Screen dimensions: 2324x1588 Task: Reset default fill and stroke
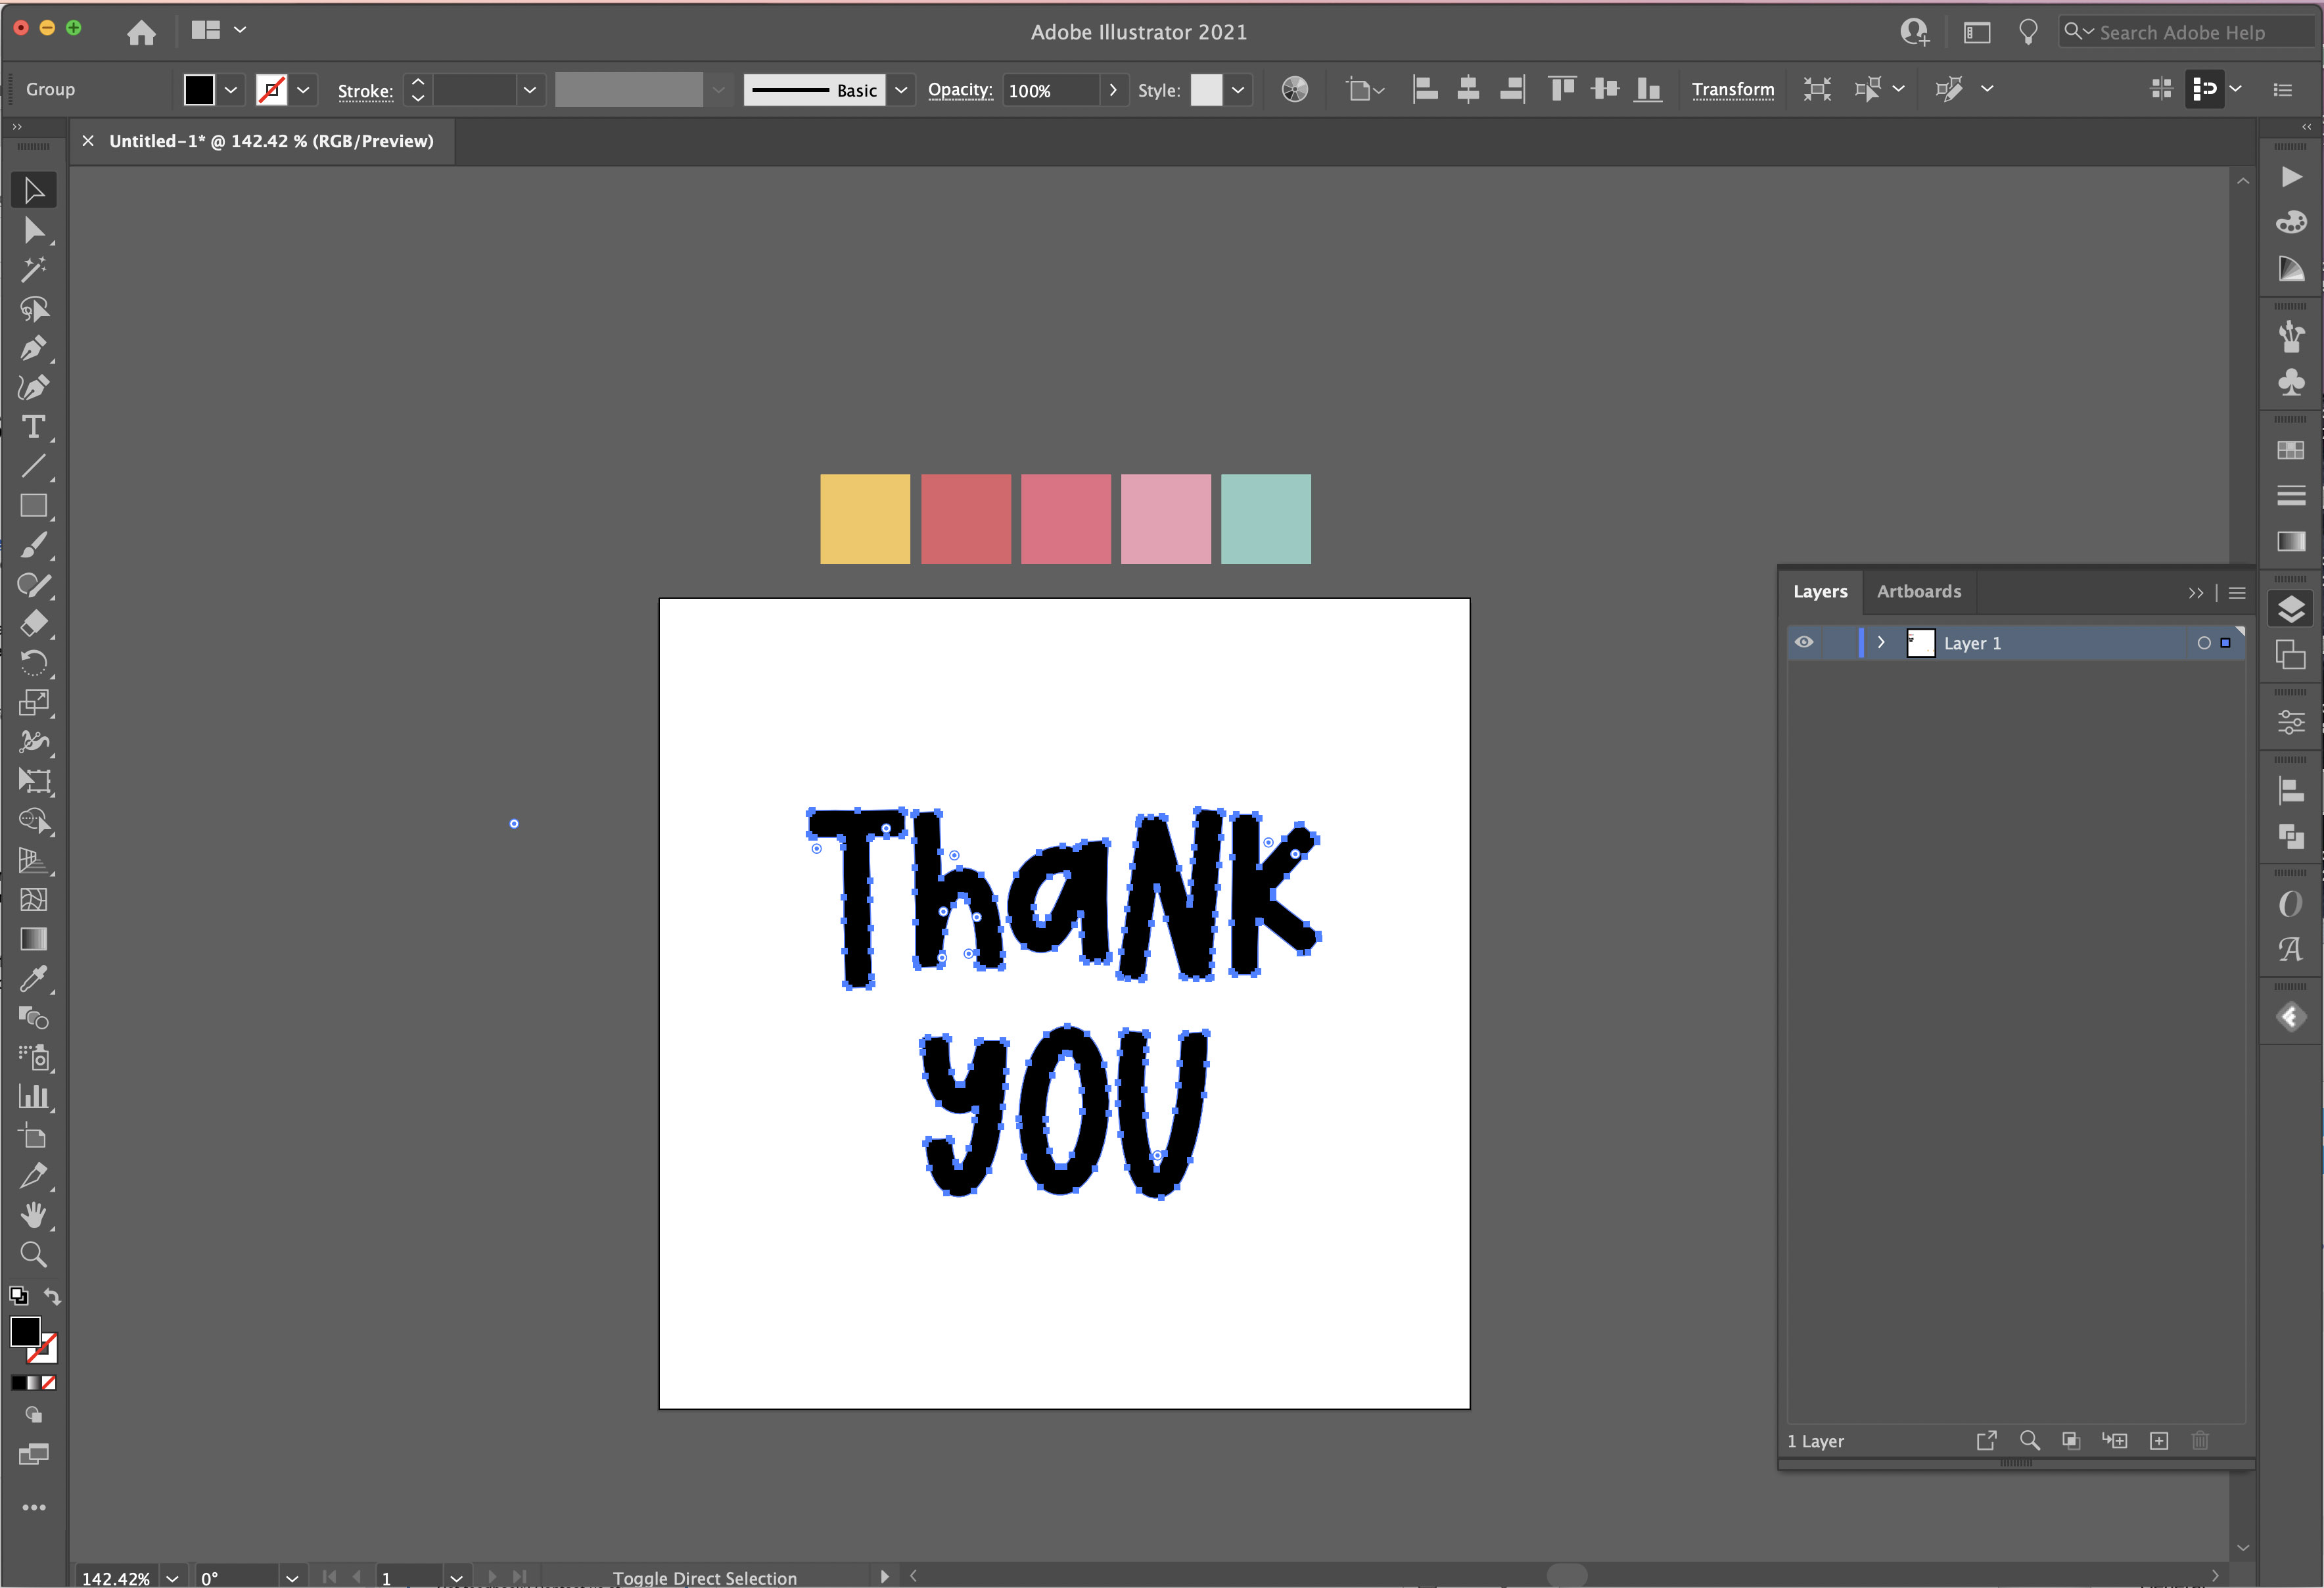click(18, 1296)
